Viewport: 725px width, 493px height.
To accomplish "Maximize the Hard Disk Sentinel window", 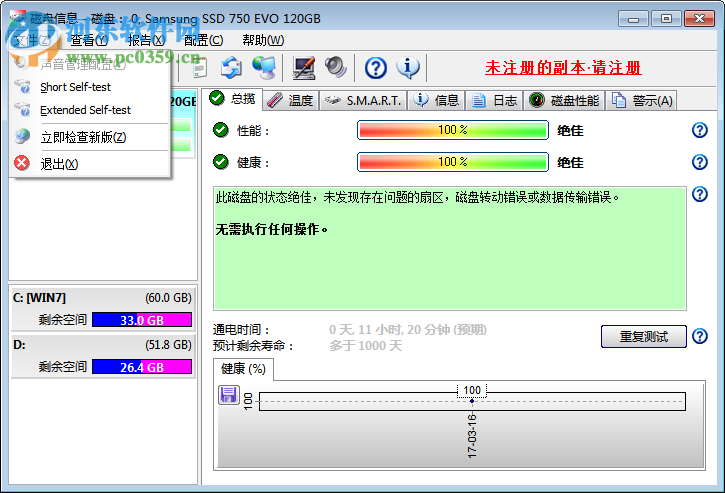I will tap(666, 19).
